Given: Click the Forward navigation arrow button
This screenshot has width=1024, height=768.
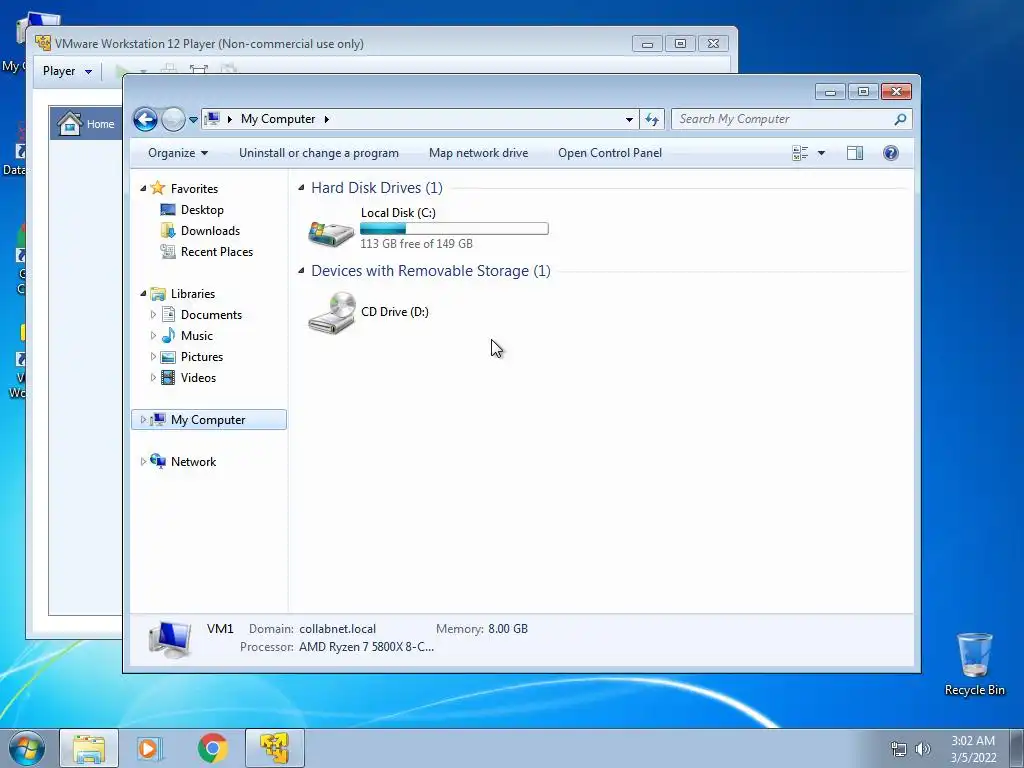Looking at the screenshot, I should [x=173, y=119].
